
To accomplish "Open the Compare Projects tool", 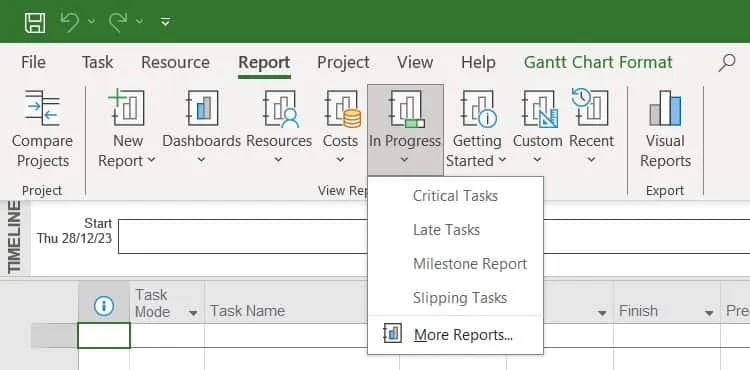I will (43, 129).
